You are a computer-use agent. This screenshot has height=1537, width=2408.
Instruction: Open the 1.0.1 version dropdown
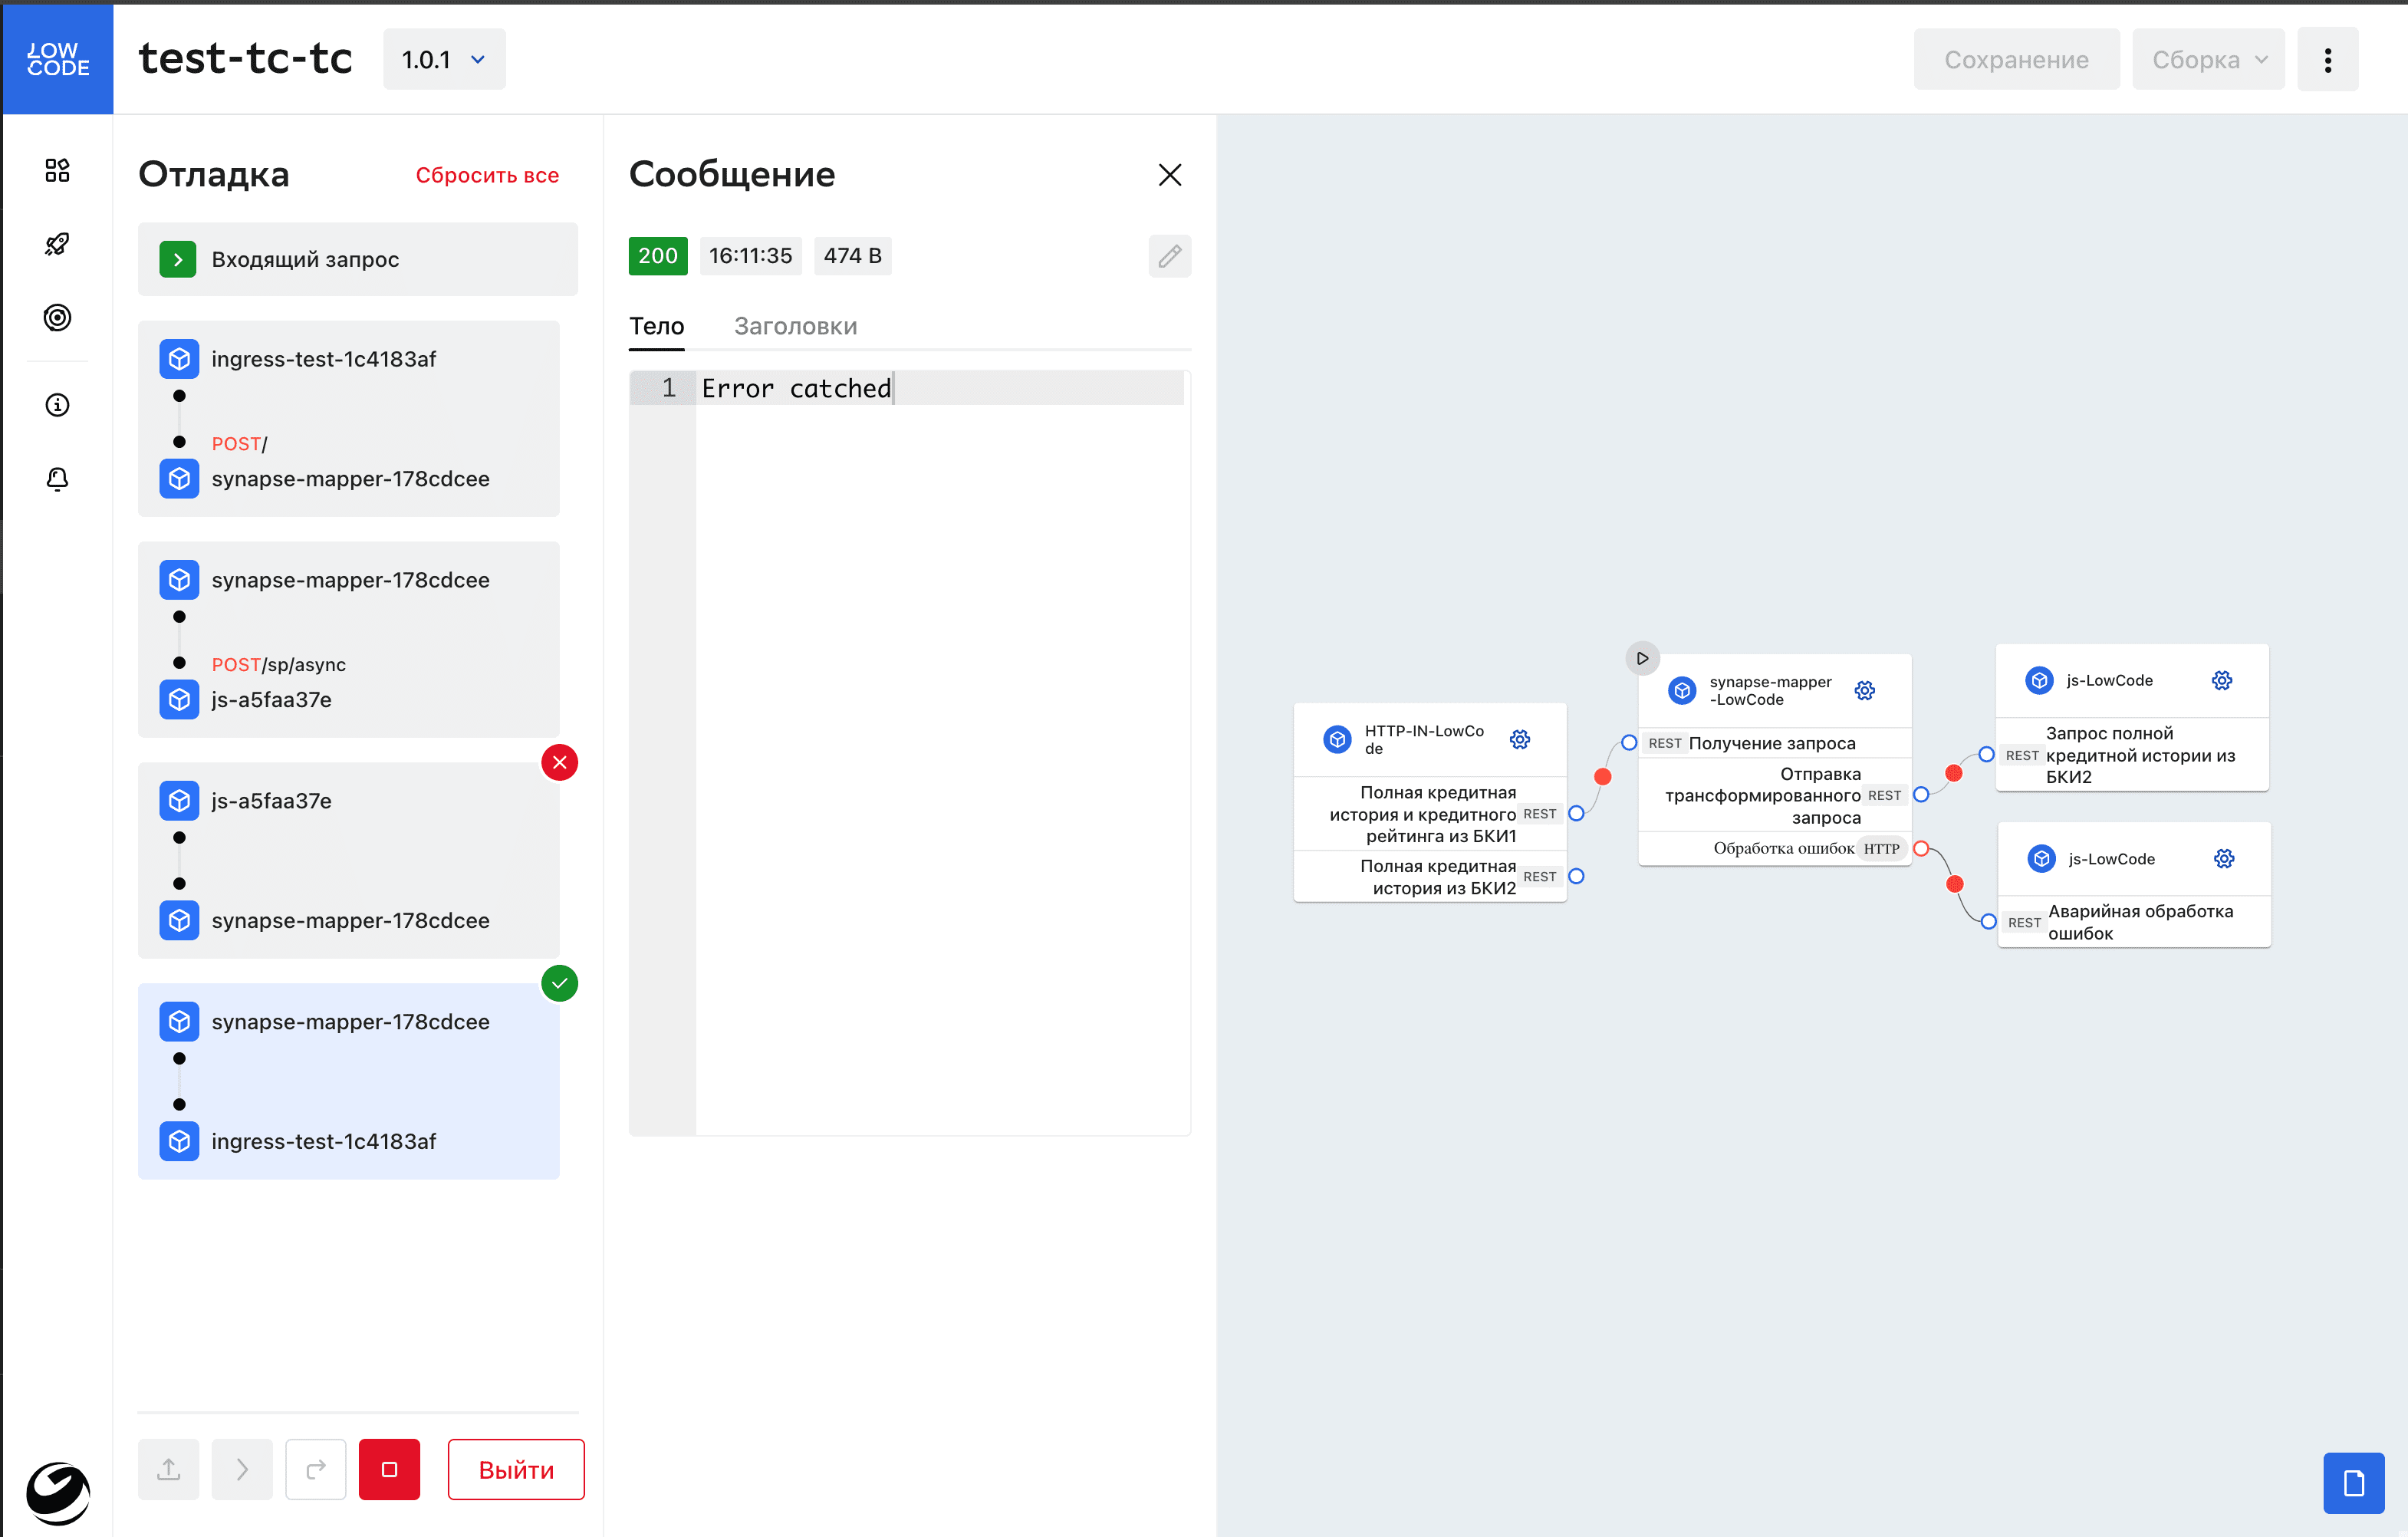[444, 60]
